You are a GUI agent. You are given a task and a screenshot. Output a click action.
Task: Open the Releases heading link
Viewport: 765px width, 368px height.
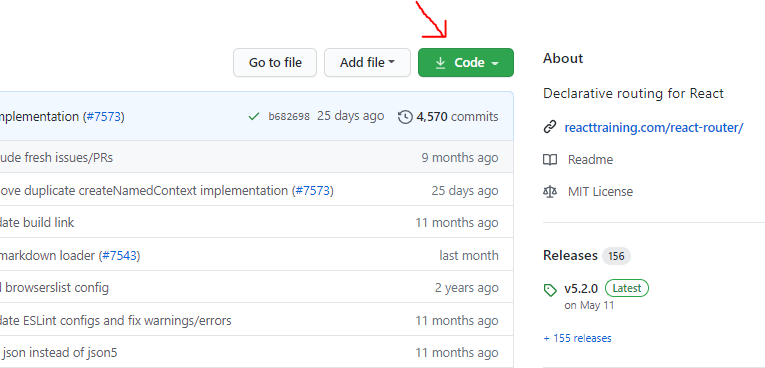(x=570, y=255)
